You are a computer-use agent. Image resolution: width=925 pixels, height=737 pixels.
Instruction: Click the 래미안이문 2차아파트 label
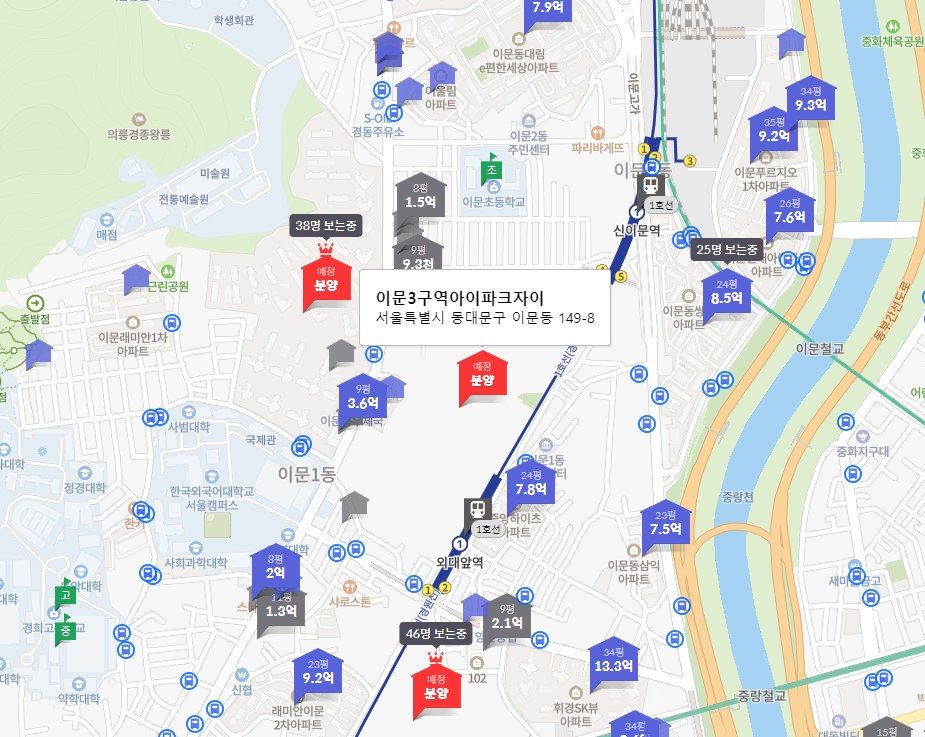[297, 717]
